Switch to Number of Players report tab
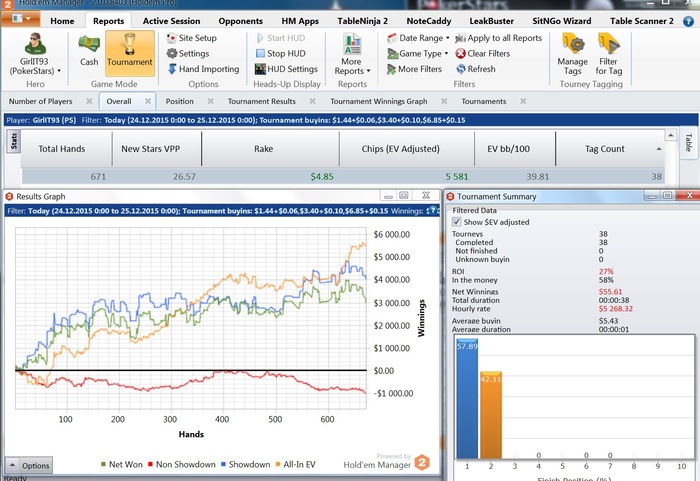This screenshot has height=481, width=700. point(41,101)
